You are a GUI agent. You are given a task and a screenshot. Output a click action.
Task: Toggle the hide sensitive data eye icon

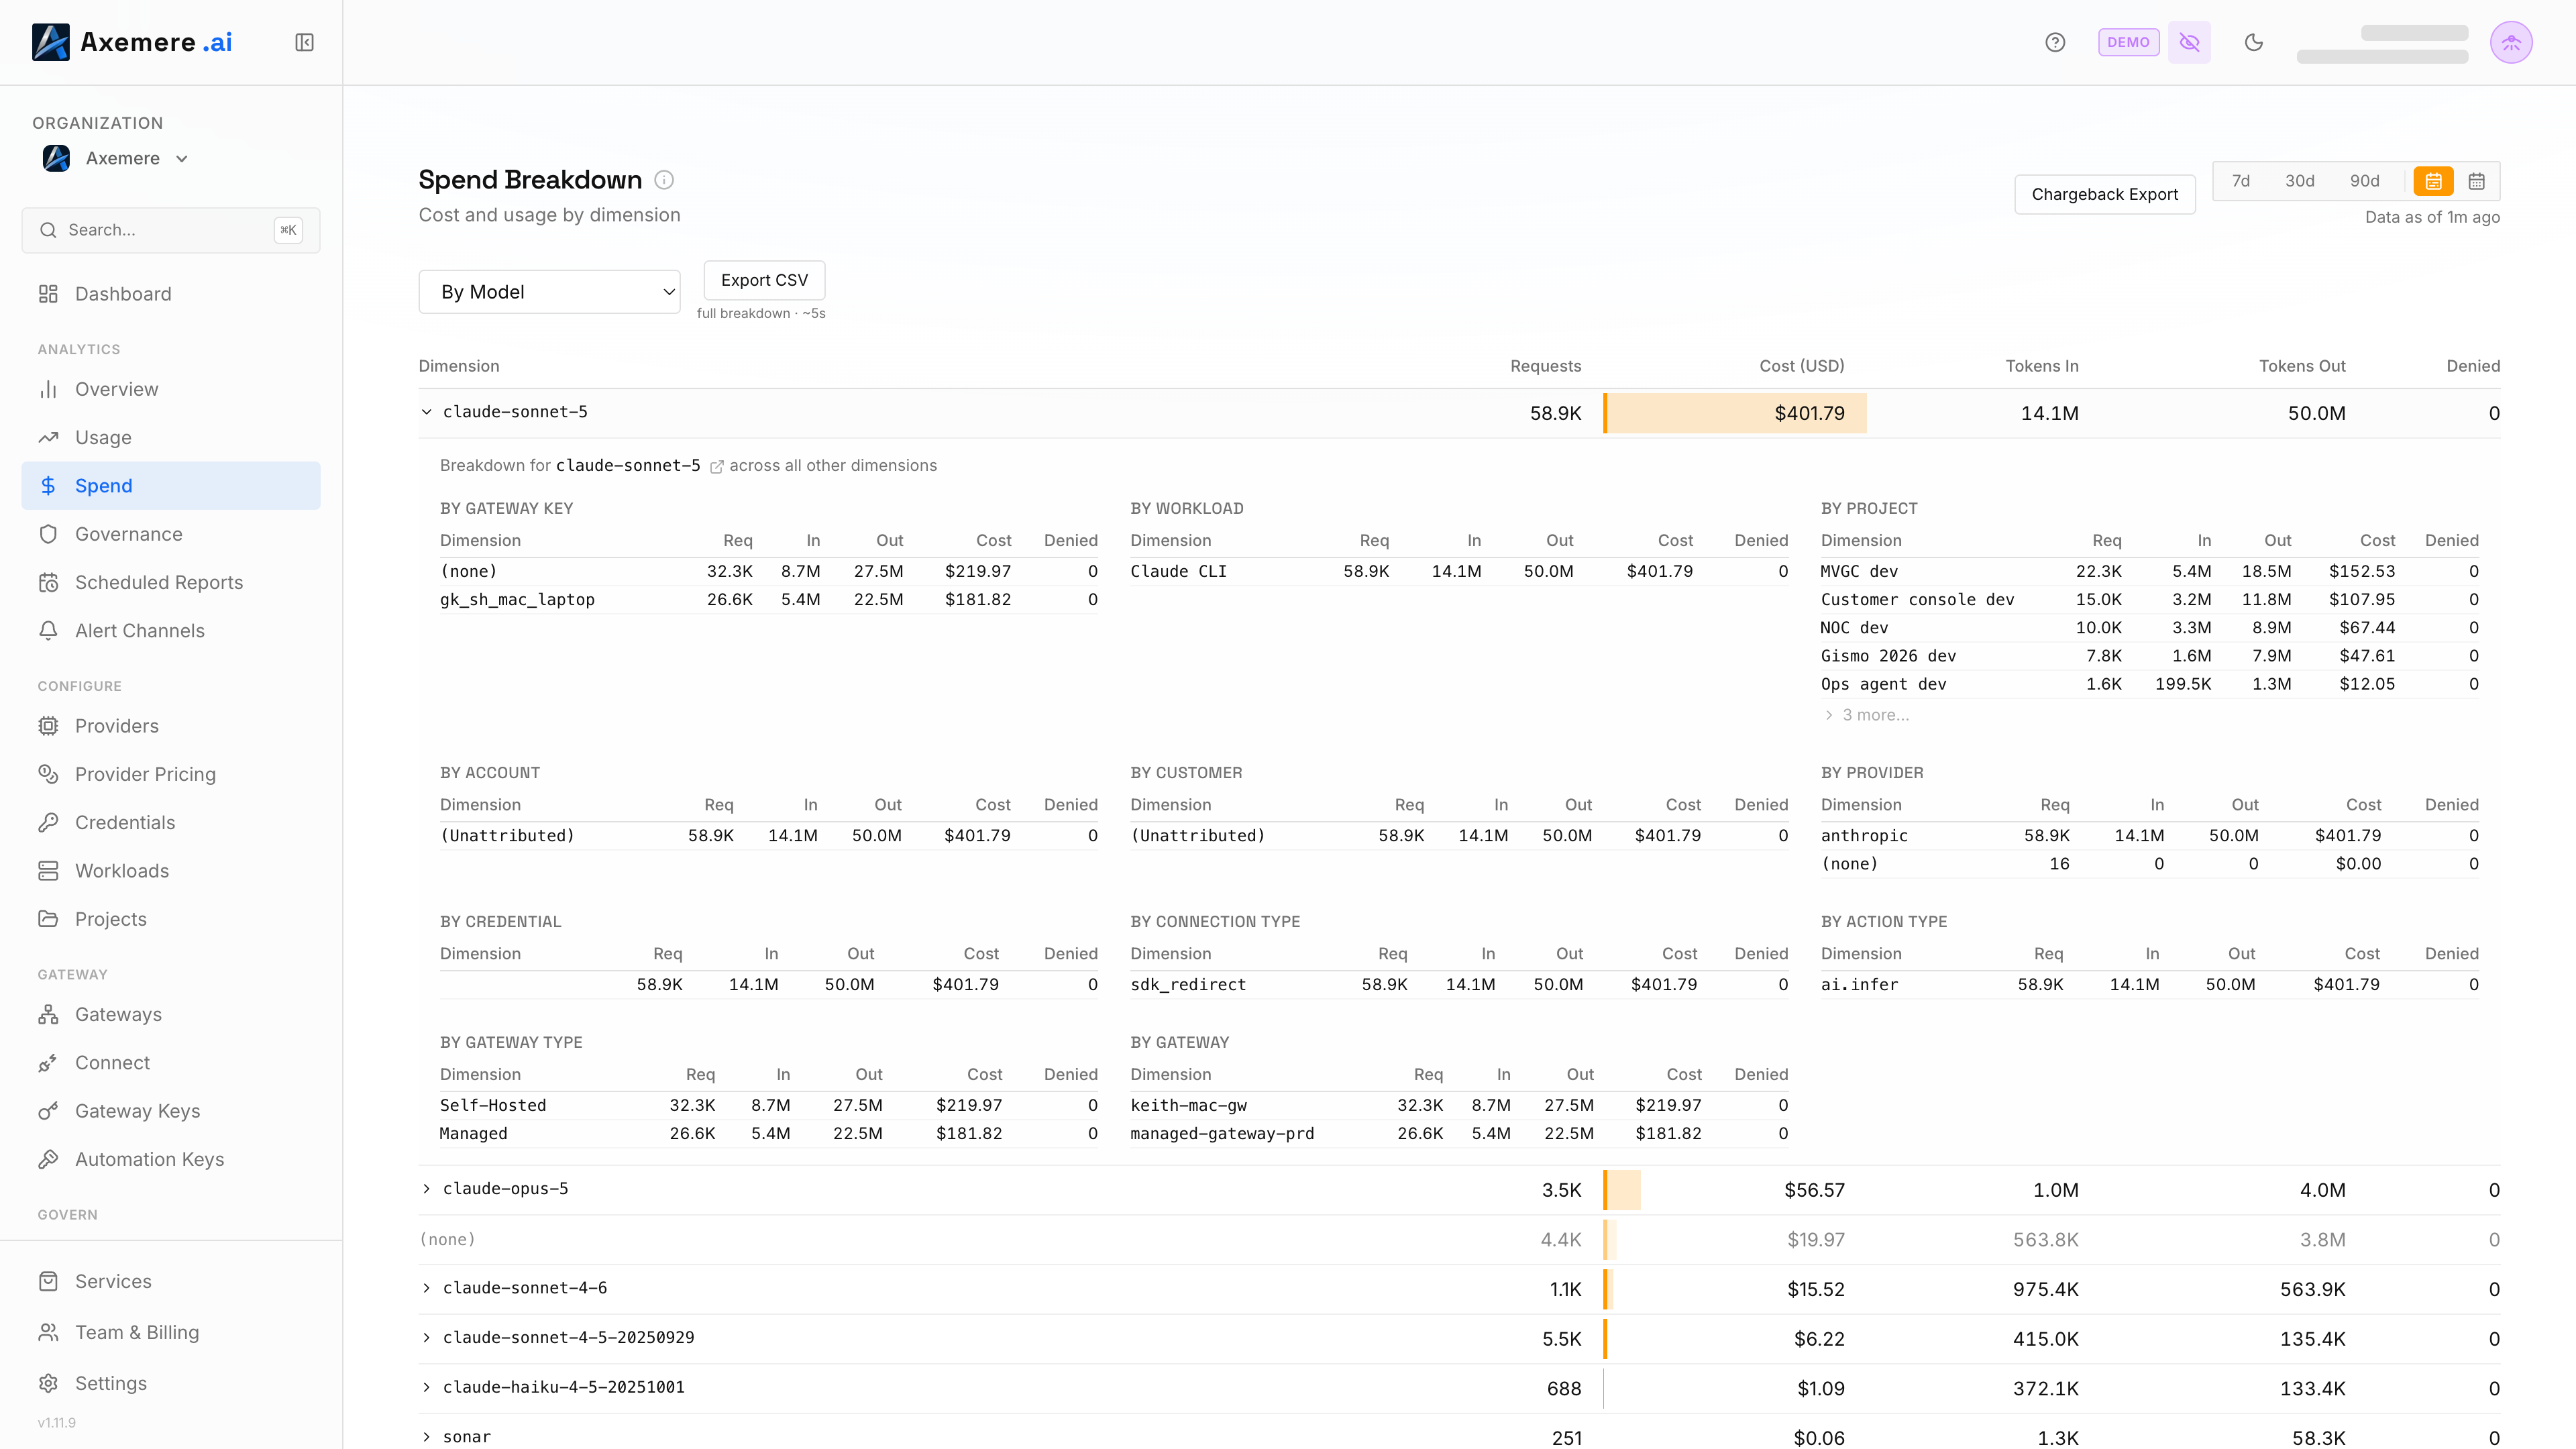click(x=2189, y=42)
